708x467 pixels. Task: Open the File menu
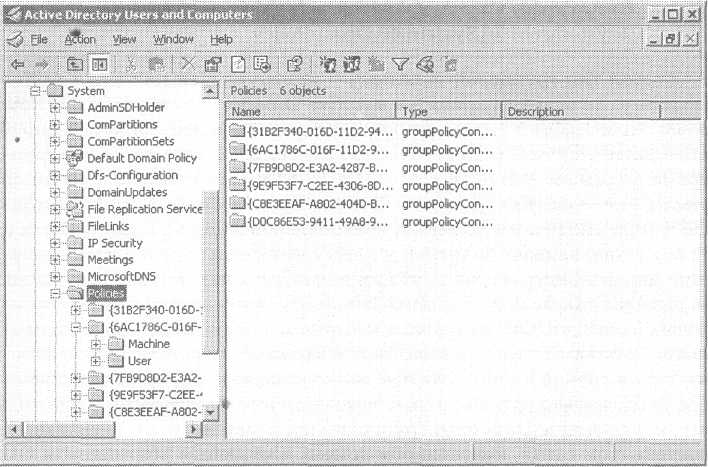point(39,40)
